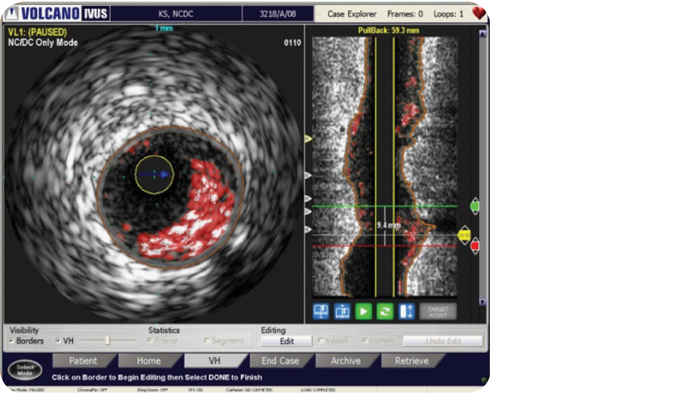Click the first blue bookmark icon
Image resolution: width=700 pixels, height=394 pixels.
(x=321, y=311)
